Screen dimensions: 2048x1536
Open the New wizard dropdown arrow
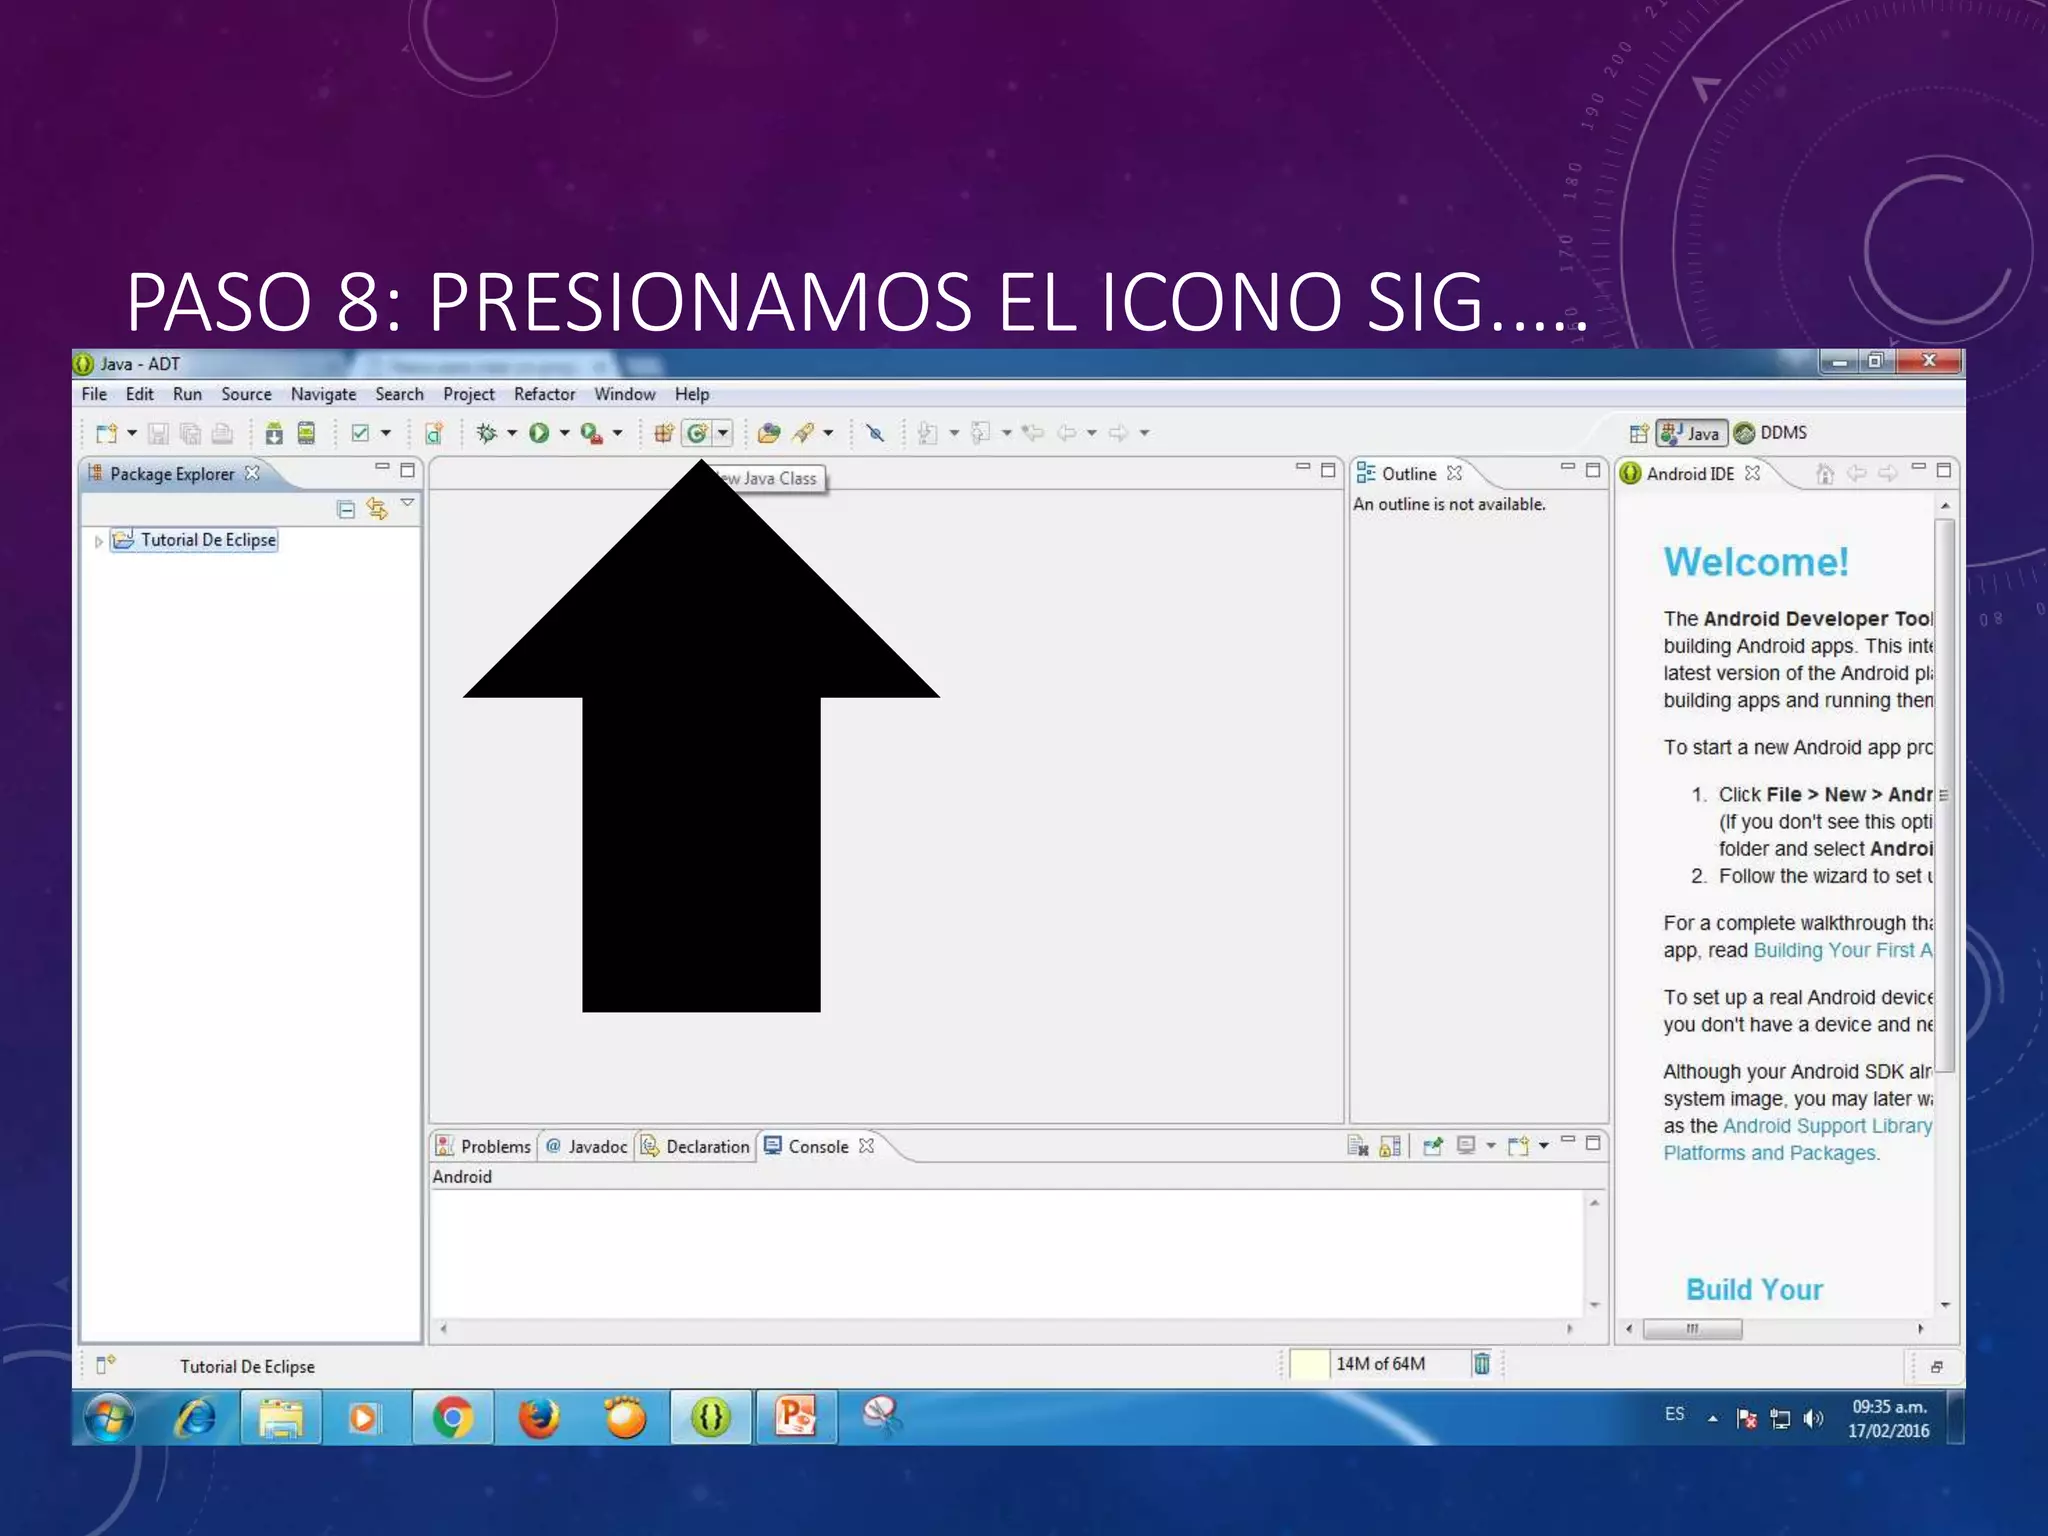tap(132, 433)
